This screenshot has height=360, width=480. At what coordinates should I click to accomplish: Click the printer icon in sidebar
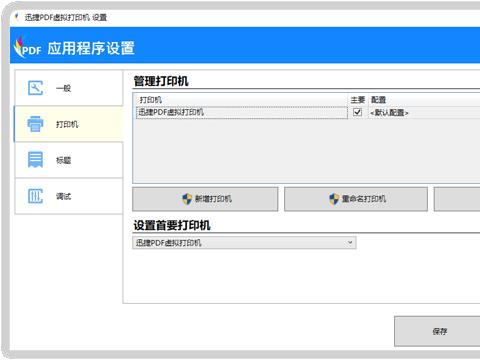tap(35, 124)
